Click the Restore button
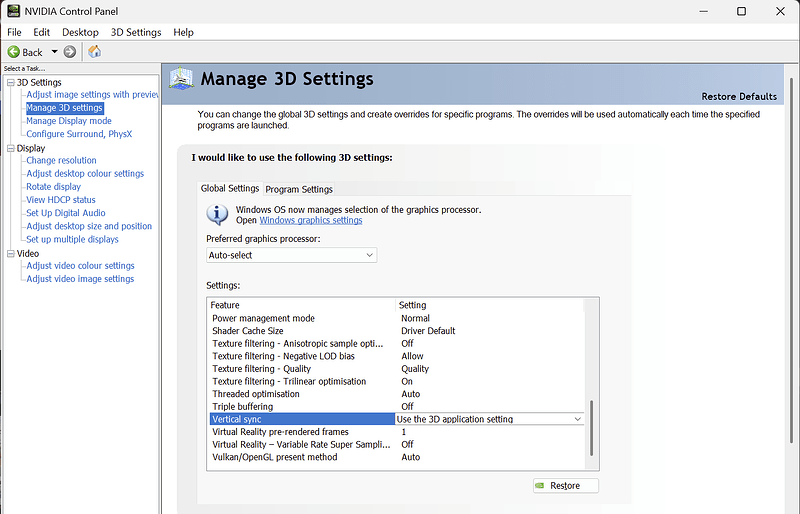800x514 pixels. coord(565,486)
